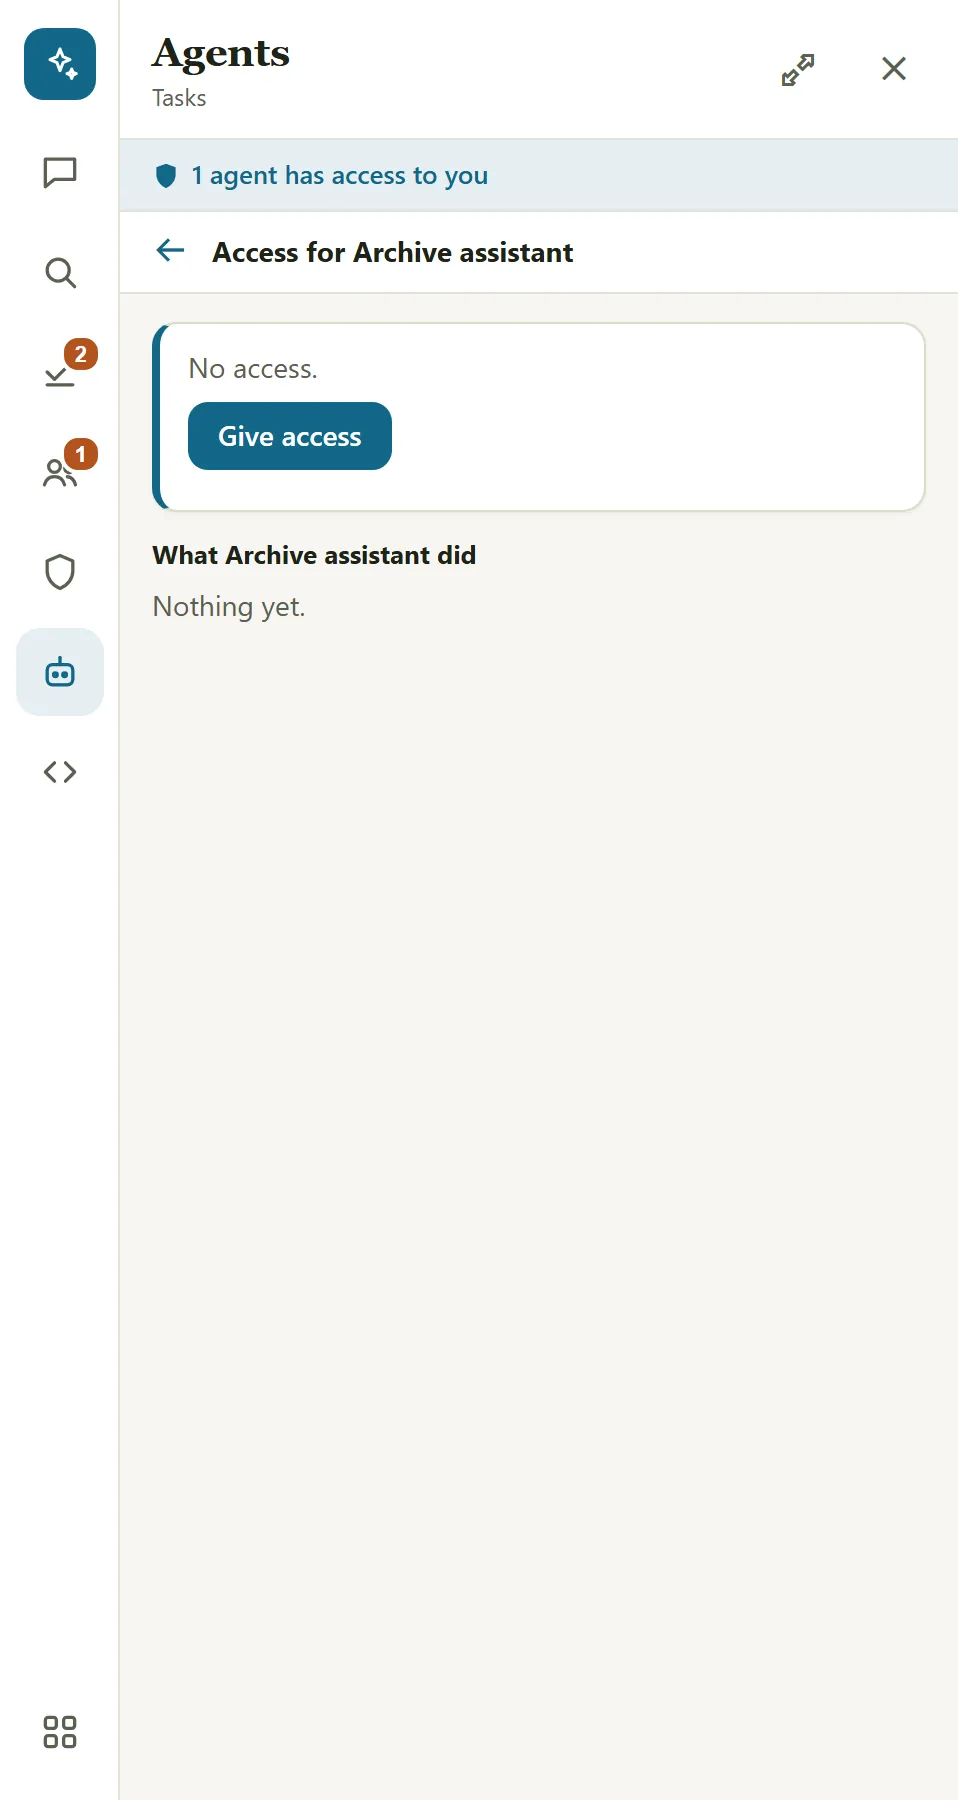The image size is (958, 1800).
Task: Open the apps grid icon at sidebar bottom
Action: coord(60,1732)
